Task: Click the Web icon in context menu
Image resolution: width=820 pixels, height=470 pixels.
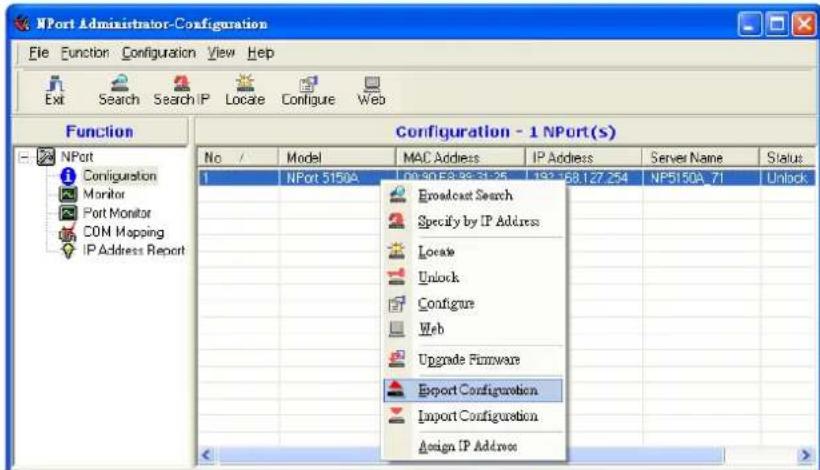Action: tap(397, 329)
